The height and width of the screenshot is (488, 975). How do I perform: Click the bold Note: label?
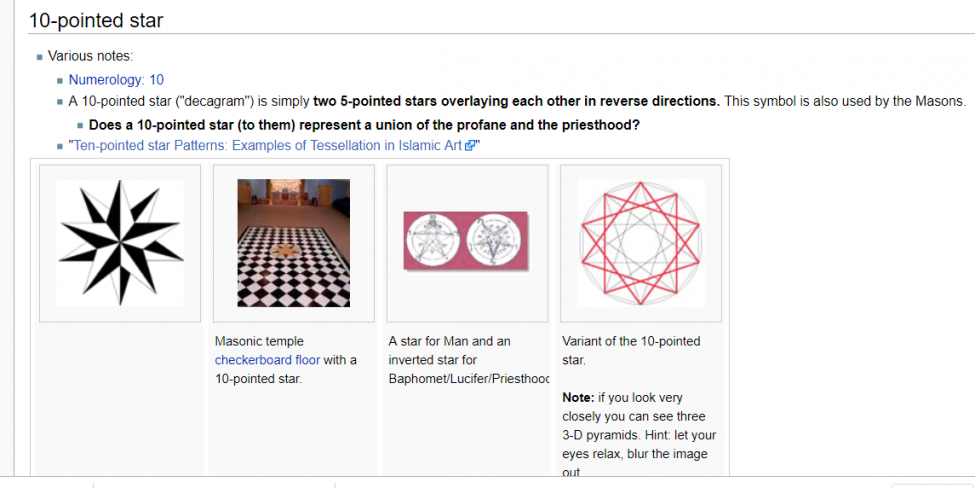pyautogui.click(x=578, y=398)
